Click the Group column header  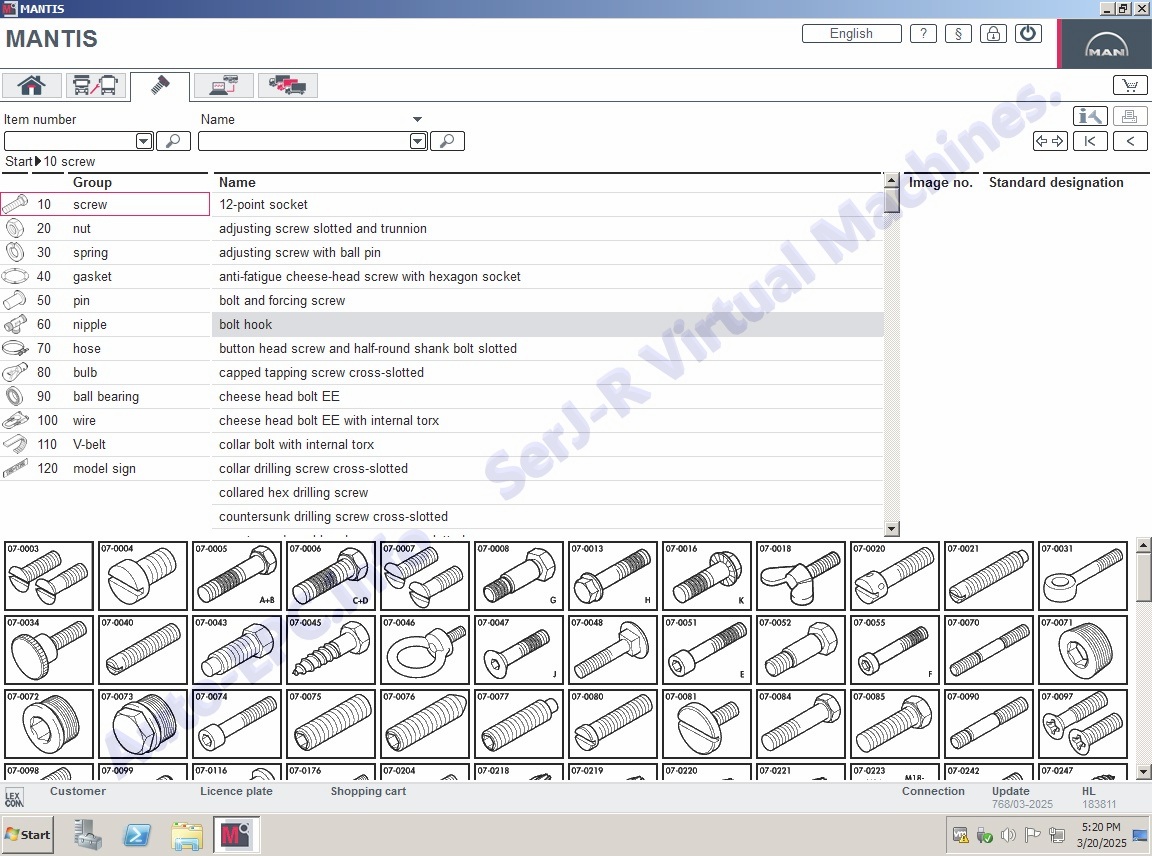[x=92, y=182]
